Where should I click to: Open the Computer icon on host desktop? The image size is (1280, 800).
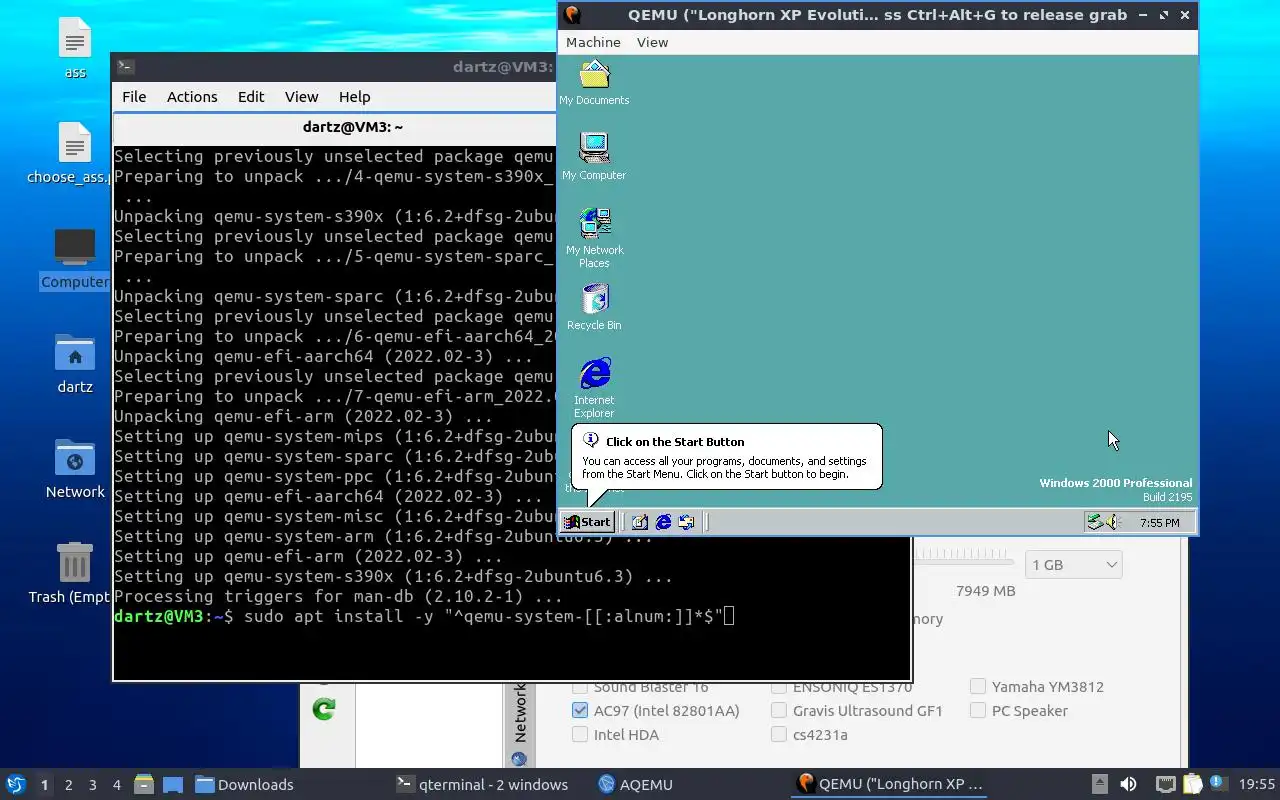point(75,258)
